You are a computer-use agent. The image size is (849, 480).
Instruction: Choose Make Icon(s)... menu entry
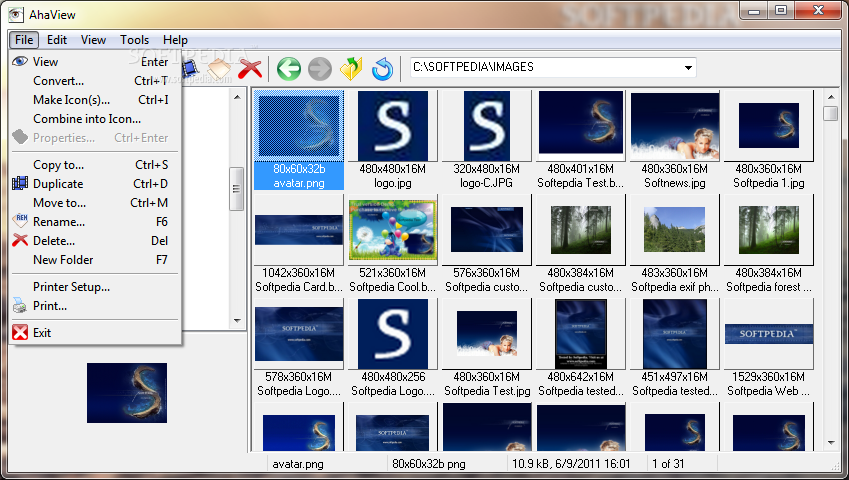click(x=95, y=100)
